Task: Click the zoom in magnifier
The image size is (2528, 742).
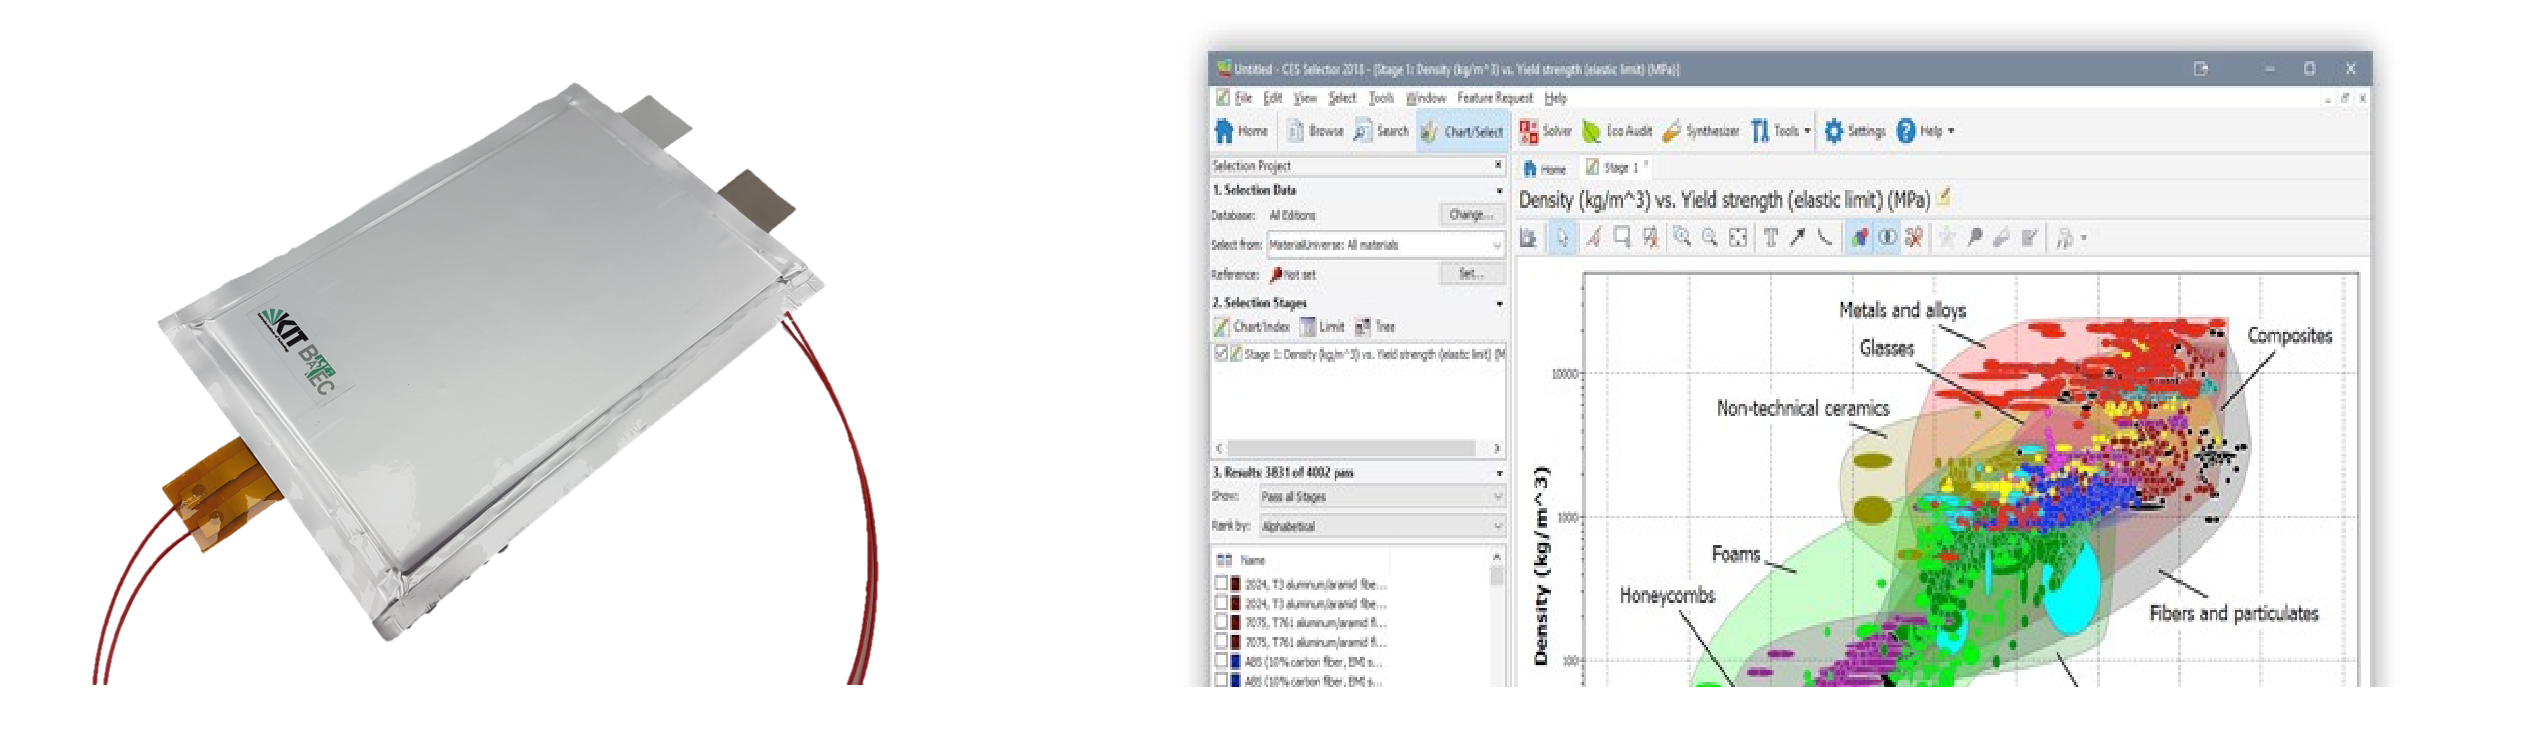Action: tap(1682, 238)
